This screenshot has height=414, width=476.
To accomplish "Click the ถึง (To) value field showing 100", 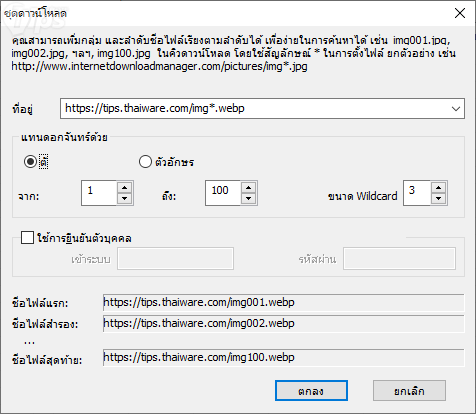I will [x=223, y=193].
